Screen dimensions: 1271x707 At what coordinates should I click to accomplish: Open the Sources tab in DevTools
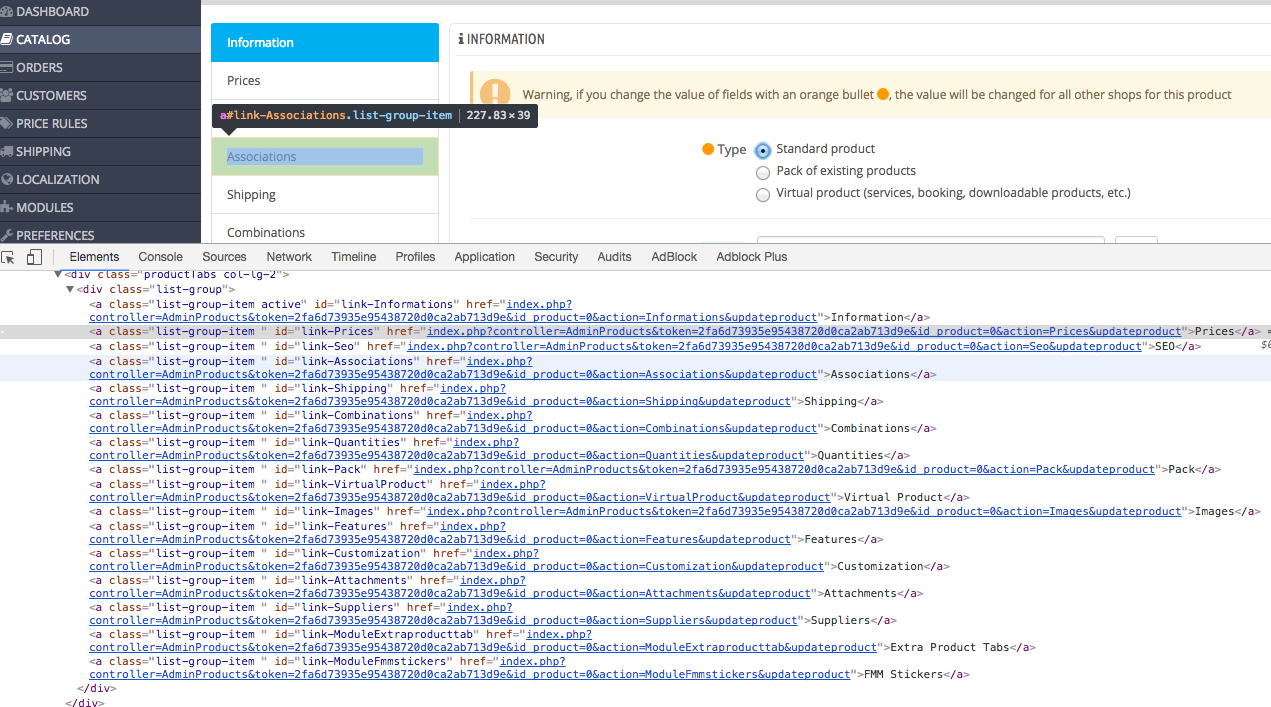(224, 257)
